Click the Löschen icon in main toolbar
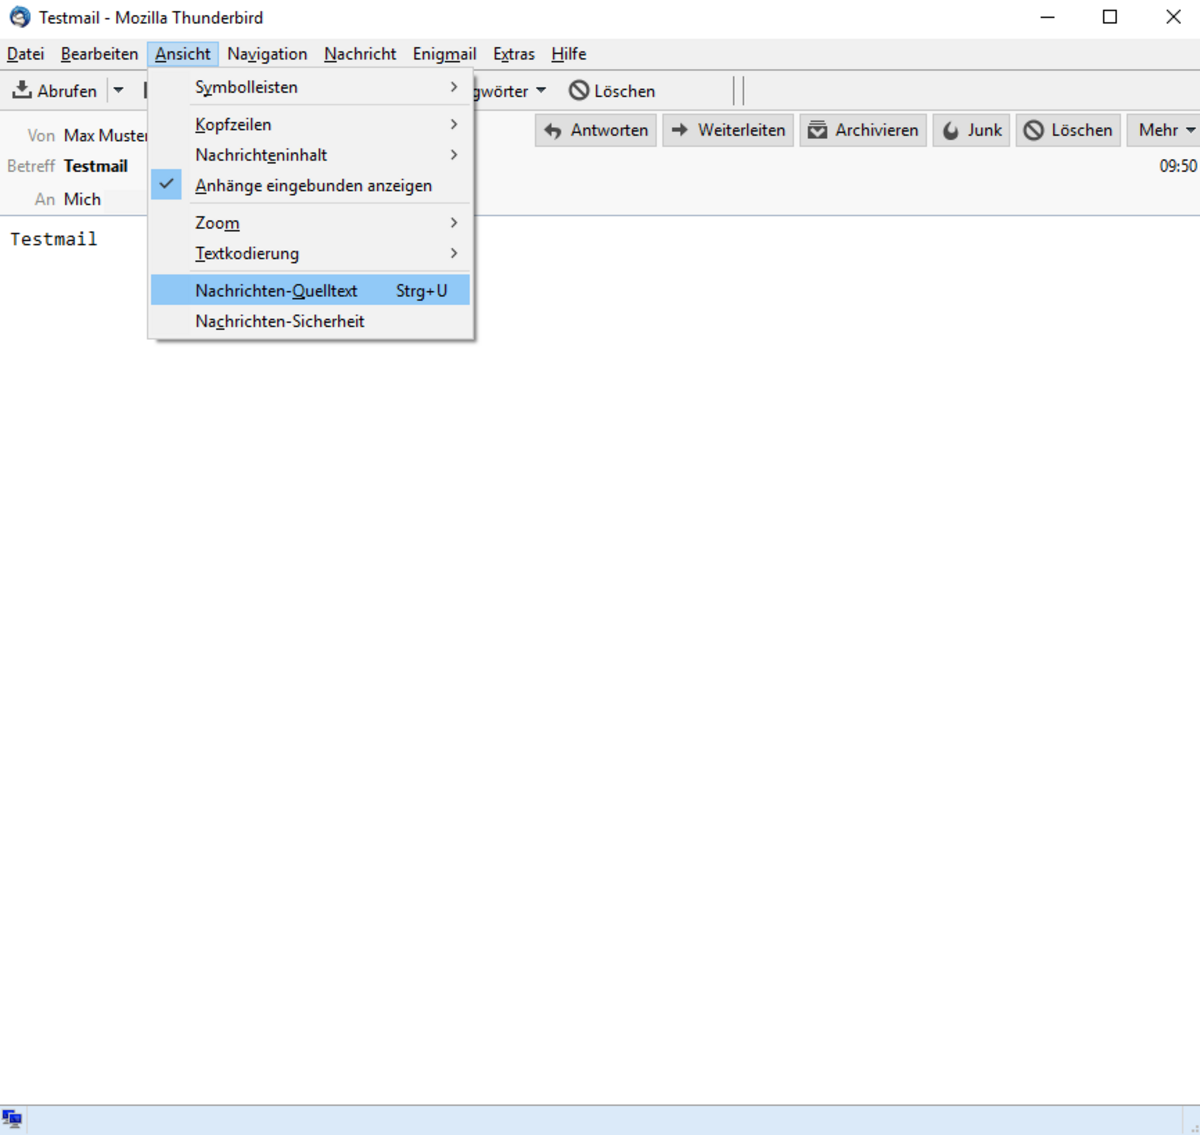The image size is (1200, 1135). tap(578, 91)
